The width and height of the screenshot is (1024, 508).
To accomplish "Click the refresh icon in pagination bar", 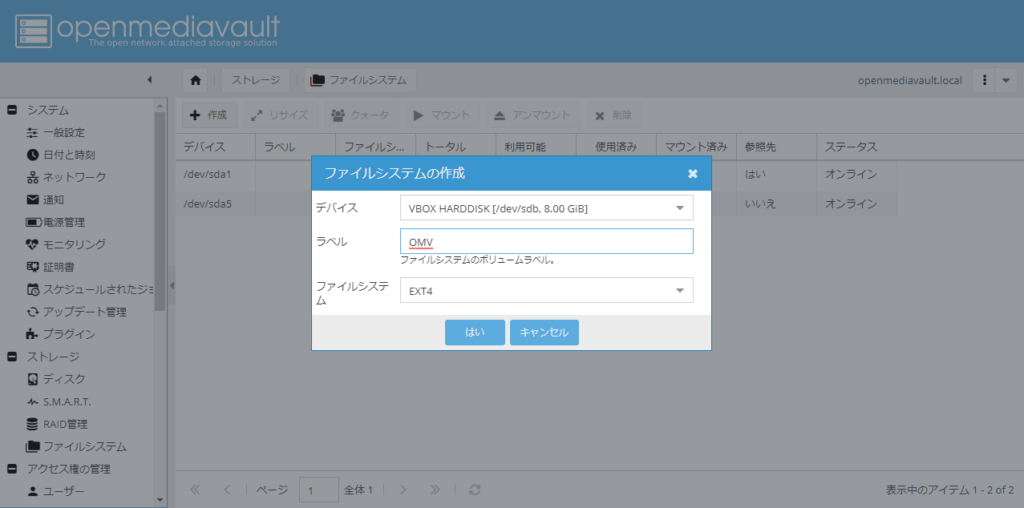I will coord(475,490).
